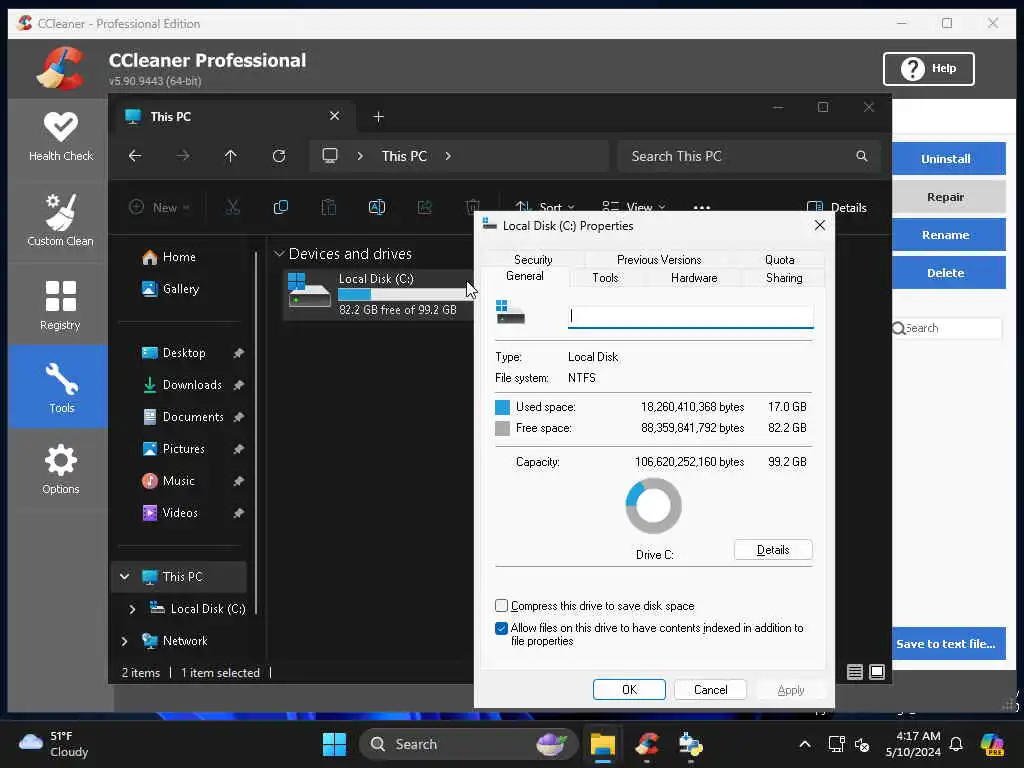Screen dimensions: 1024x768
Task: Open Downloads quick access folder
Action: click(x=182, y=385)
